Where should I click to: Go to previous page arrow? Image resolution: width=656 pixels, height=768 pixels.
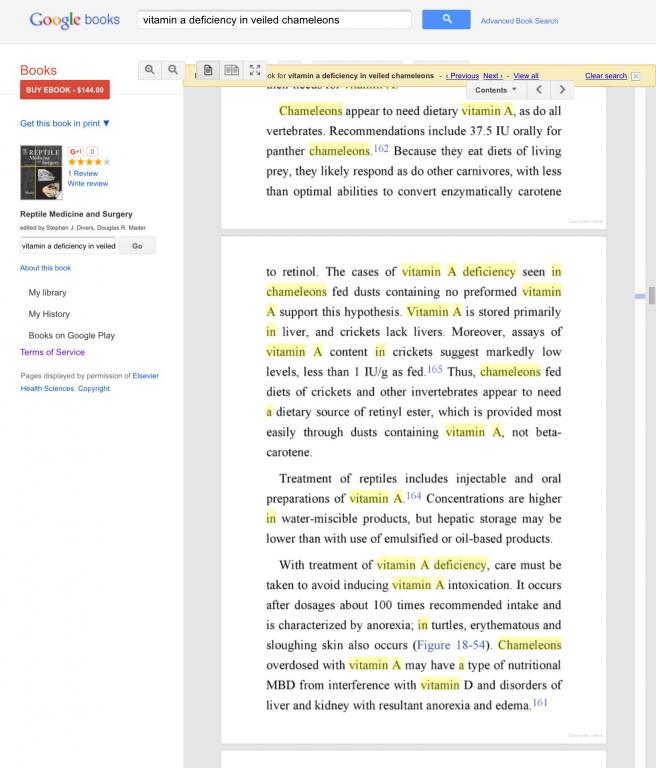[539, 90]
